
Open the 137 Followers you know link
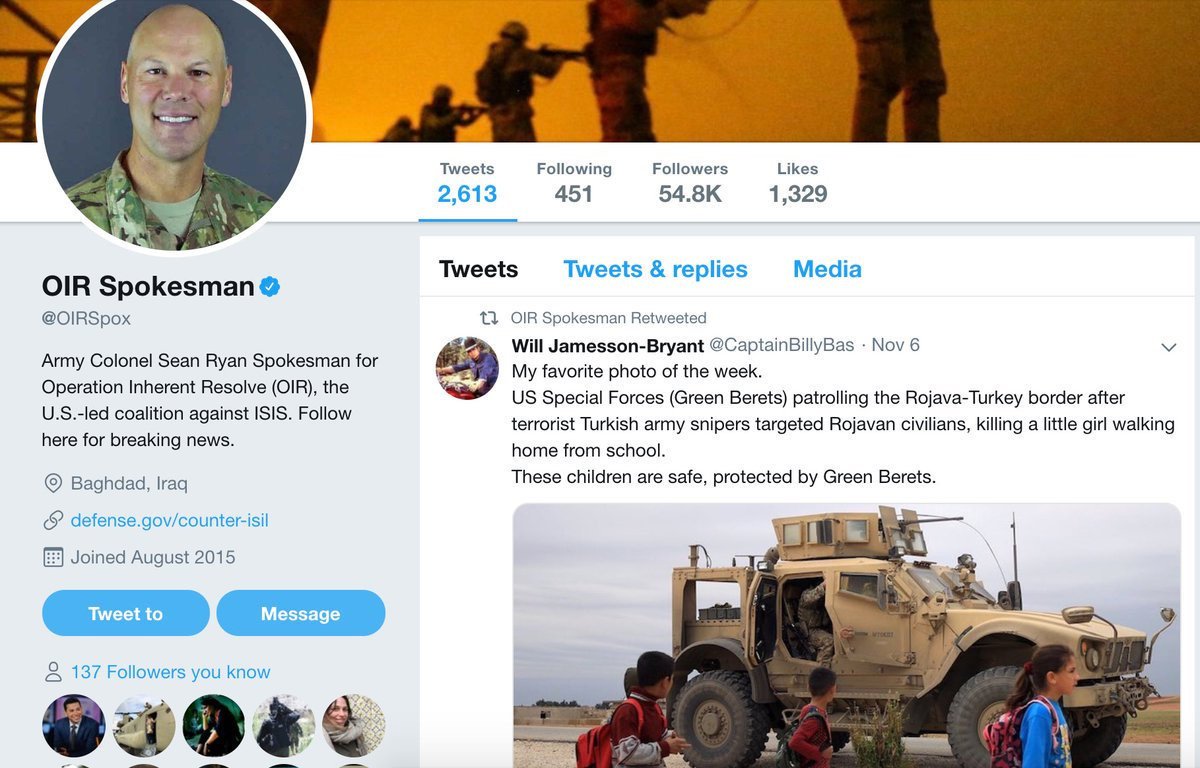coord(170,672)
